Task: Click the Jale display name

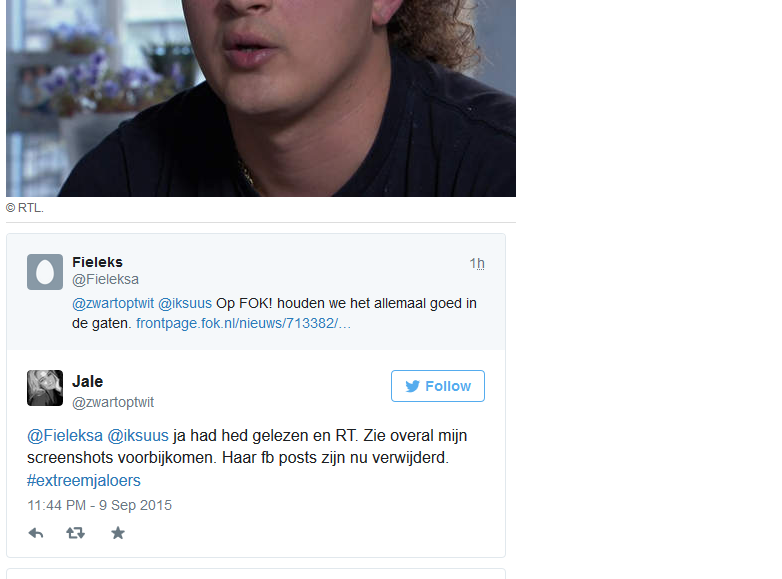Action: coord(88,382)
